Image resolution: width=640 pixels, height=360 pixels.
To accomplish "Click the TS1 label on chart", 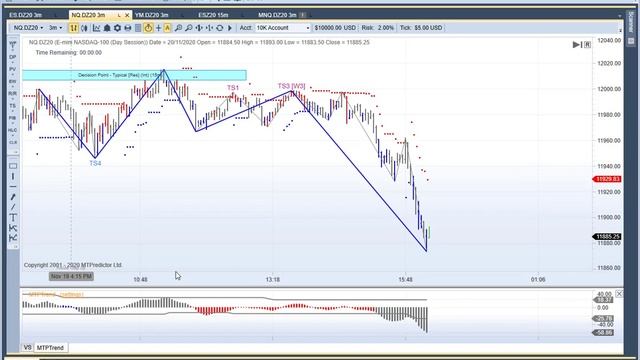I will [233, 88].
